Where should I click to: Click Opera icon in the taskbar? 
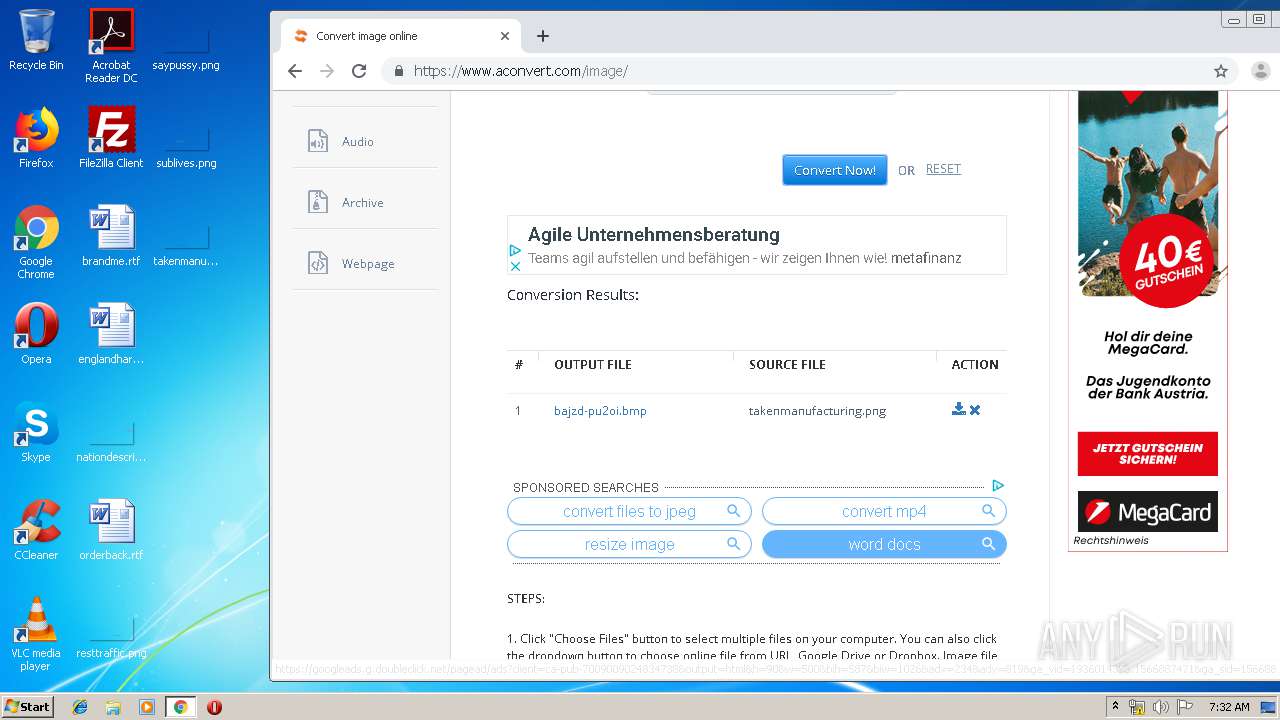214,707
